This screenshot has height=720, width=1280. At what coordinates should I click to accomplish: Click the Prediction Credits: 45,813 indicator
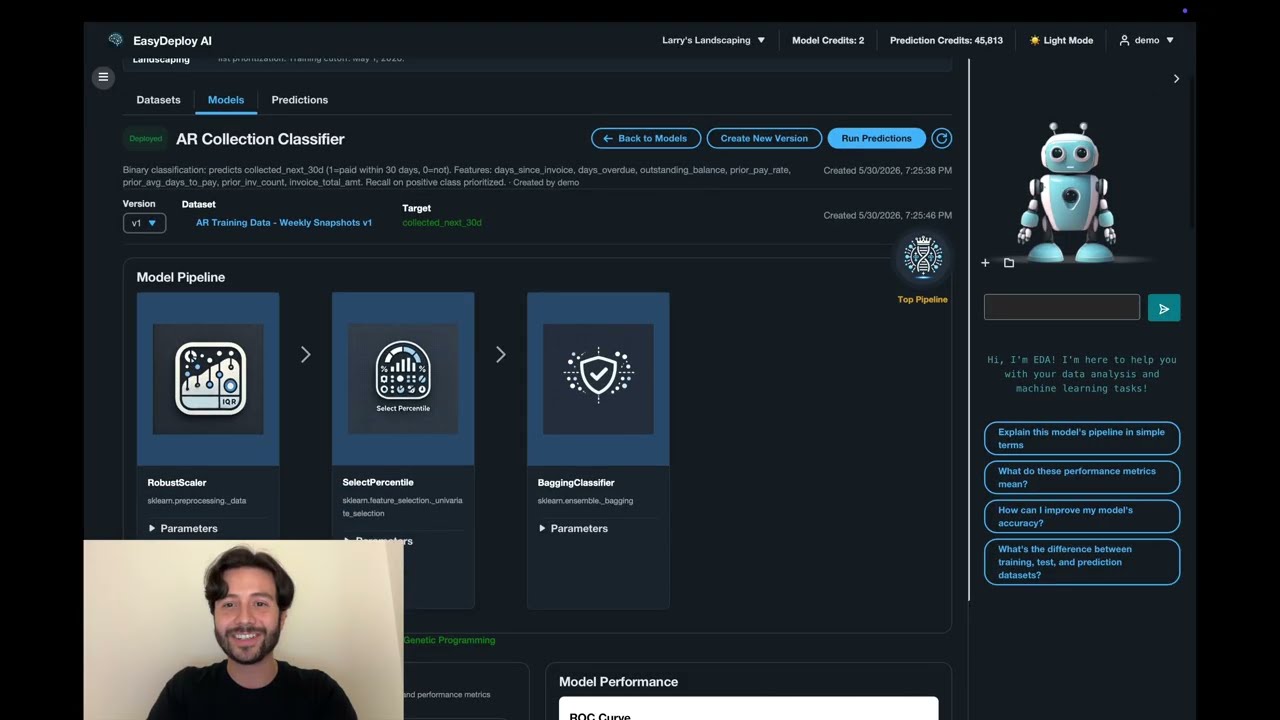point(946,40)
